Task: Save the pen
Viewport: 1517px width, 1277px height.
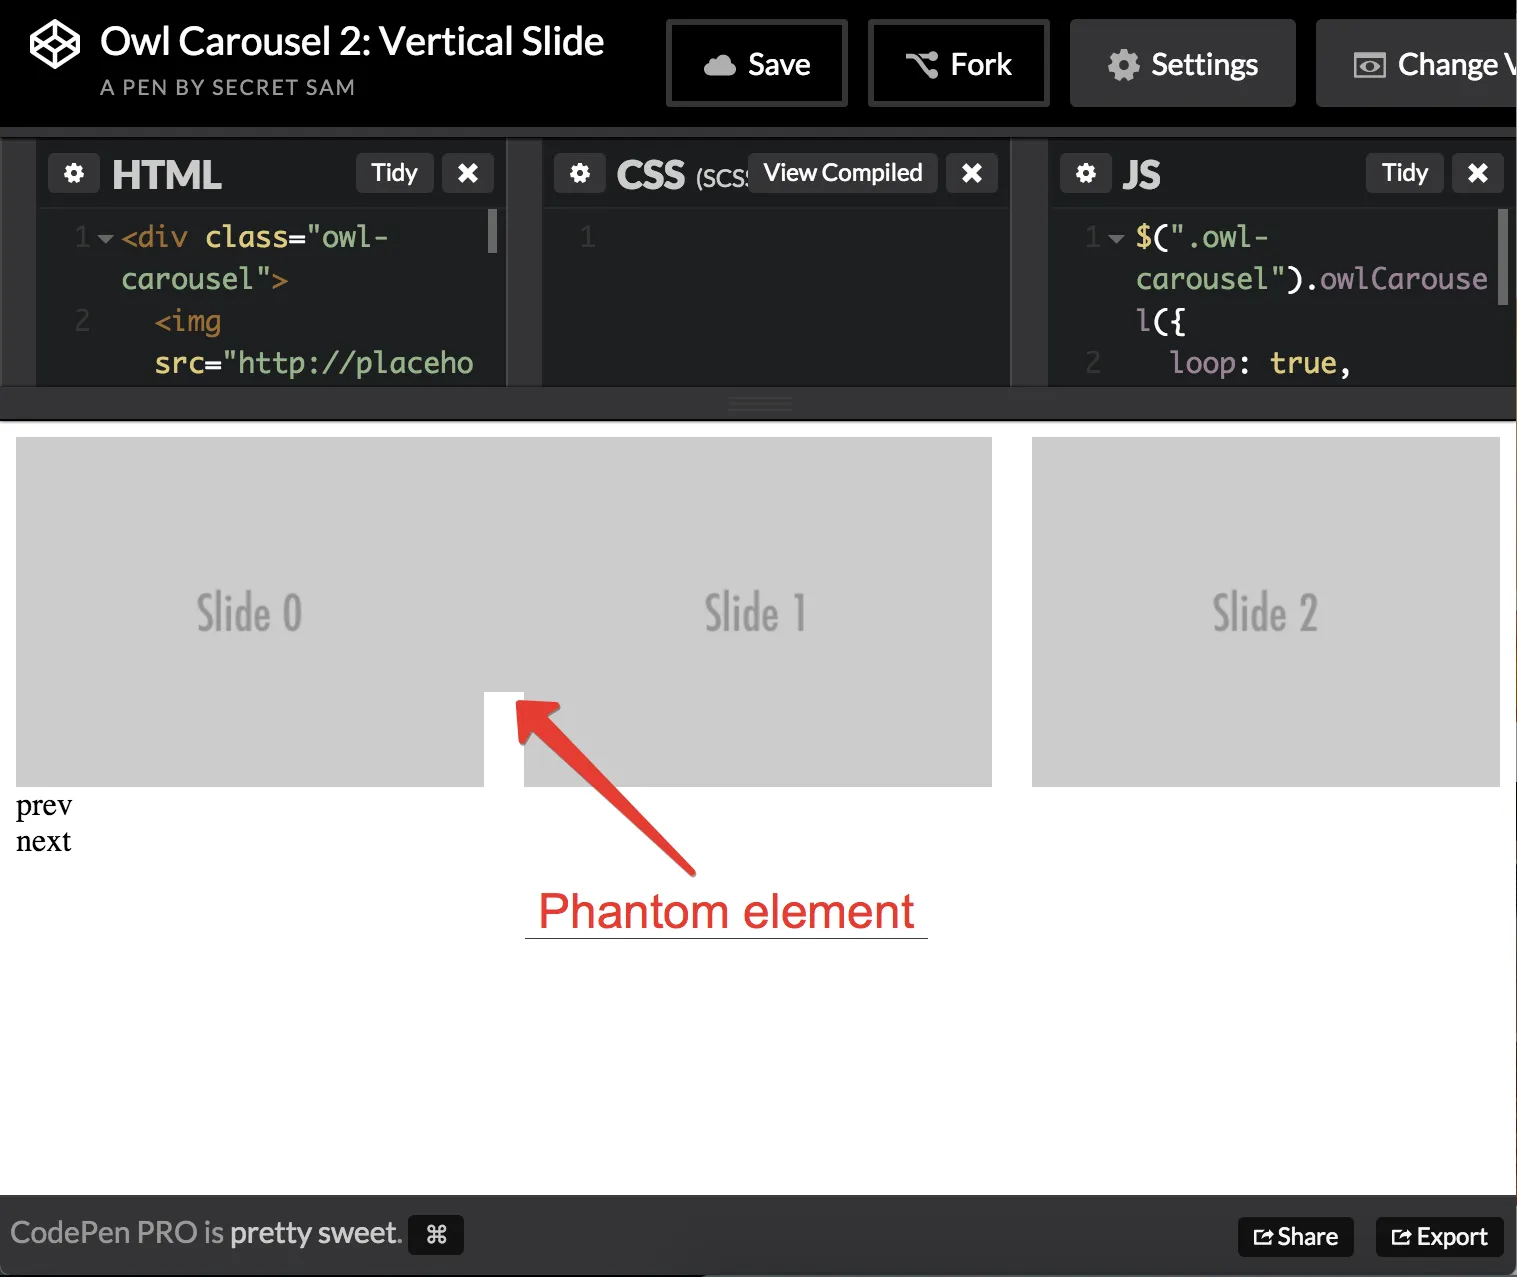Action: (757, 63)
